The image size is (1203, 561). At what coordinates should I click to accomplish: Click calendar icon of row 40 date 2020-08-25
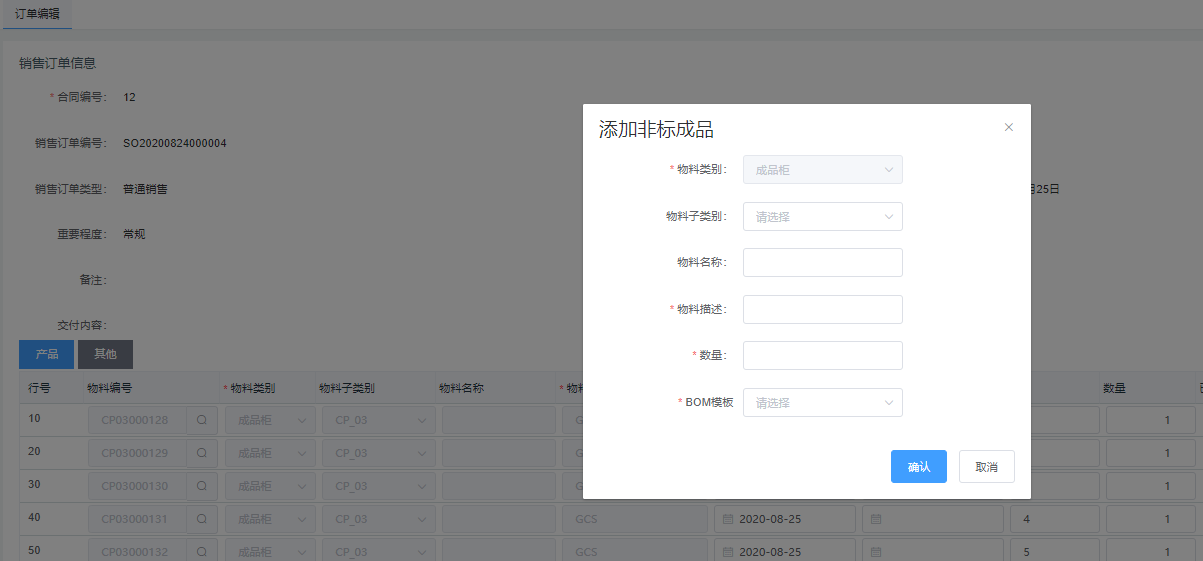point(728,520)
